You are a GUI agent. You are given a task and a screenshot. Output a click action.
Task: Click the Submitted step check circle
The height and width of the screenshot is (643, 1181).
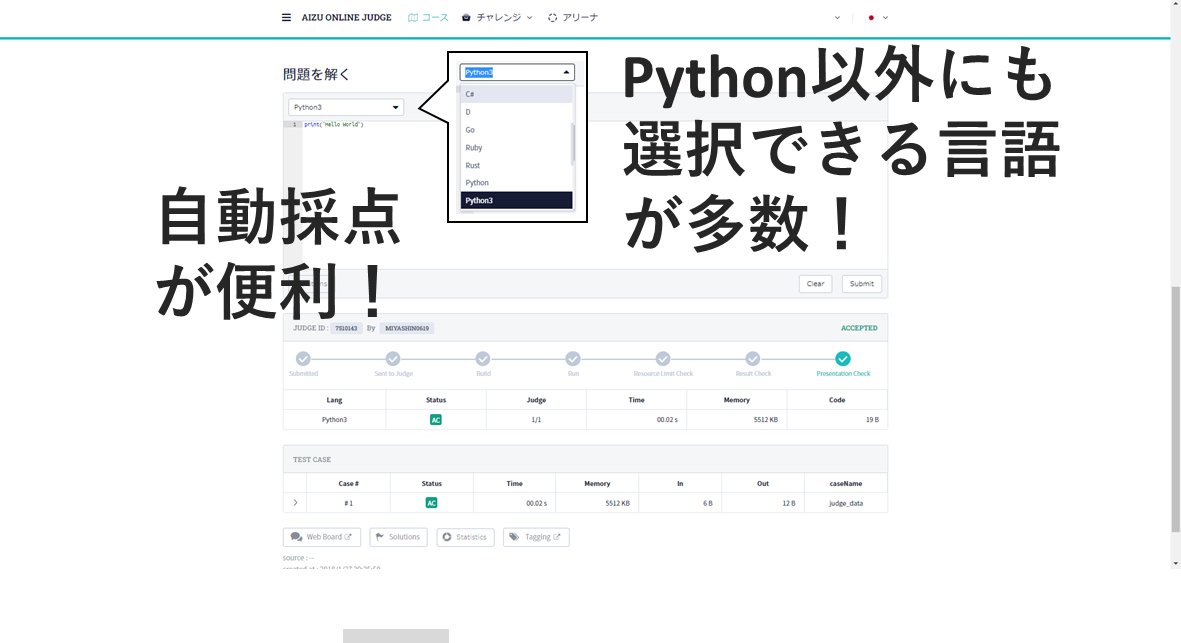coord(303,358)
